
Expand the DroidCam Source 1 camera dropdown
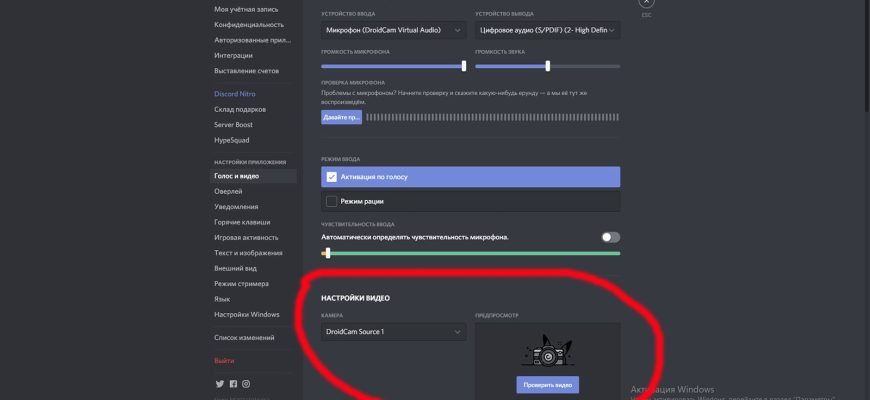pyautogui.click(x=393, y=332)
